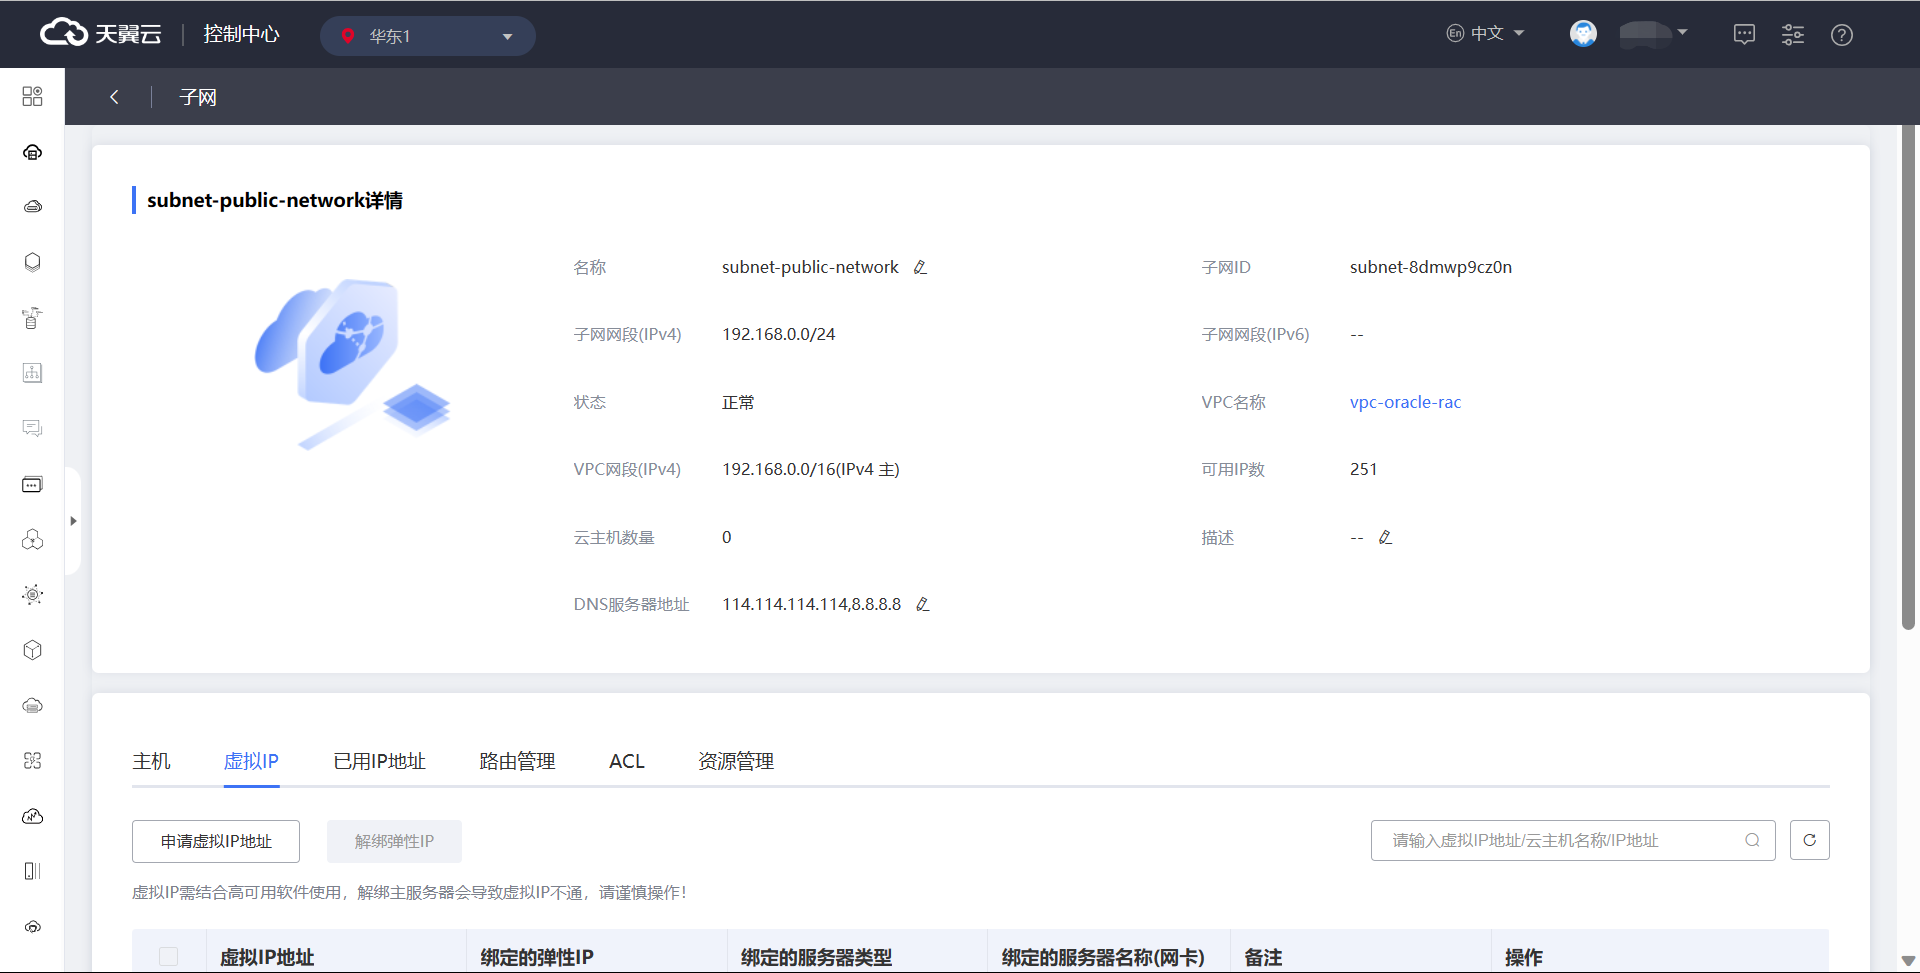Image resolution: width=1920 pixels, height=973 pixels.
Task: Open the service grid icon in sidebar
Action: 32,96
